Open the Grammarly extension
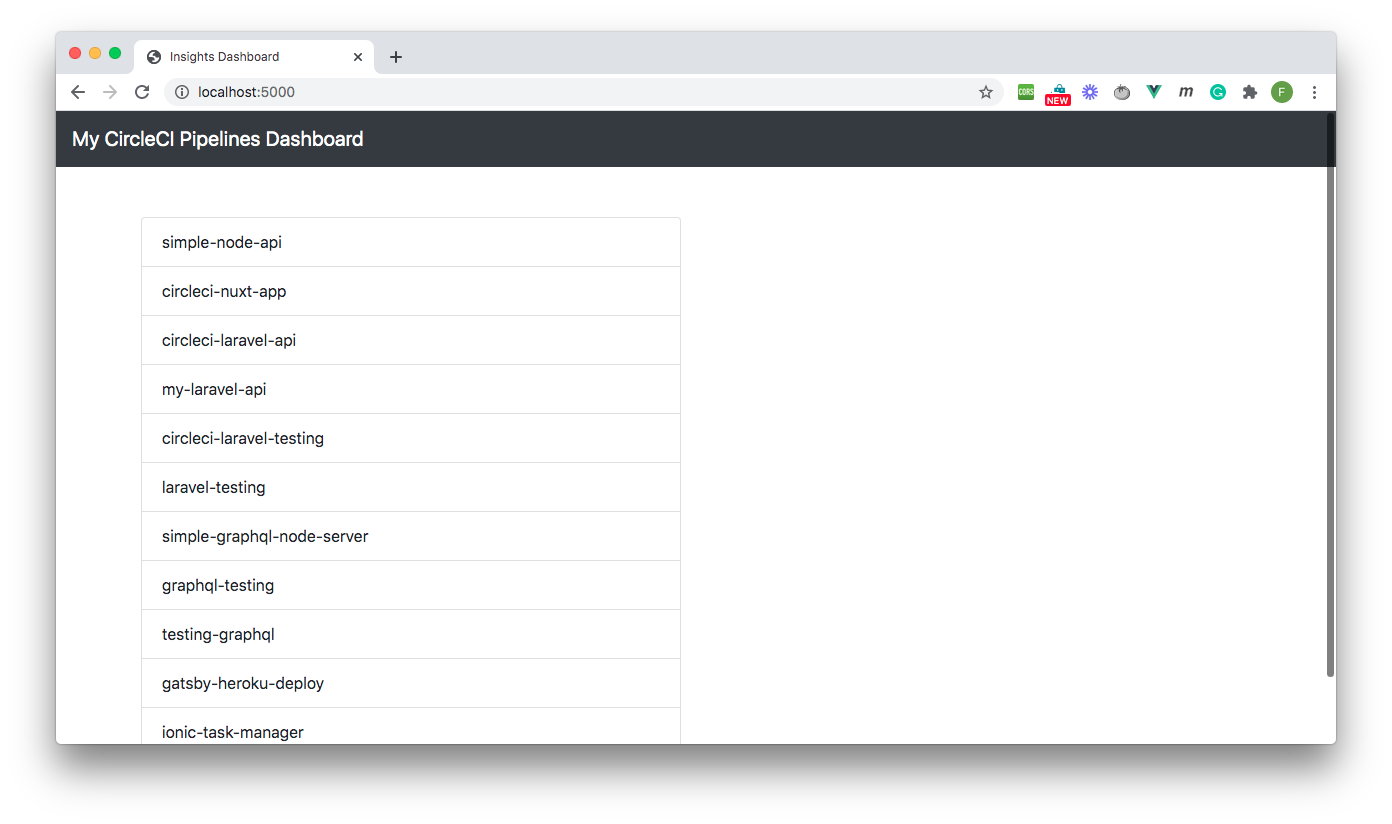 tap(1217, 91)
